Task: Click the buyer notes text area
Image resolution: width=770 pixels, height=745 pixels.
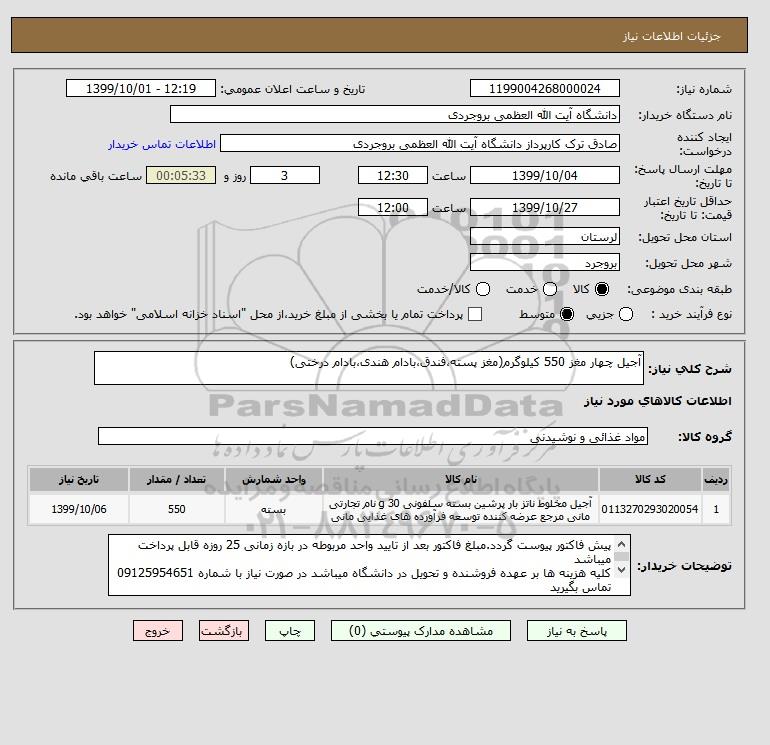Action: pos(369,565)
